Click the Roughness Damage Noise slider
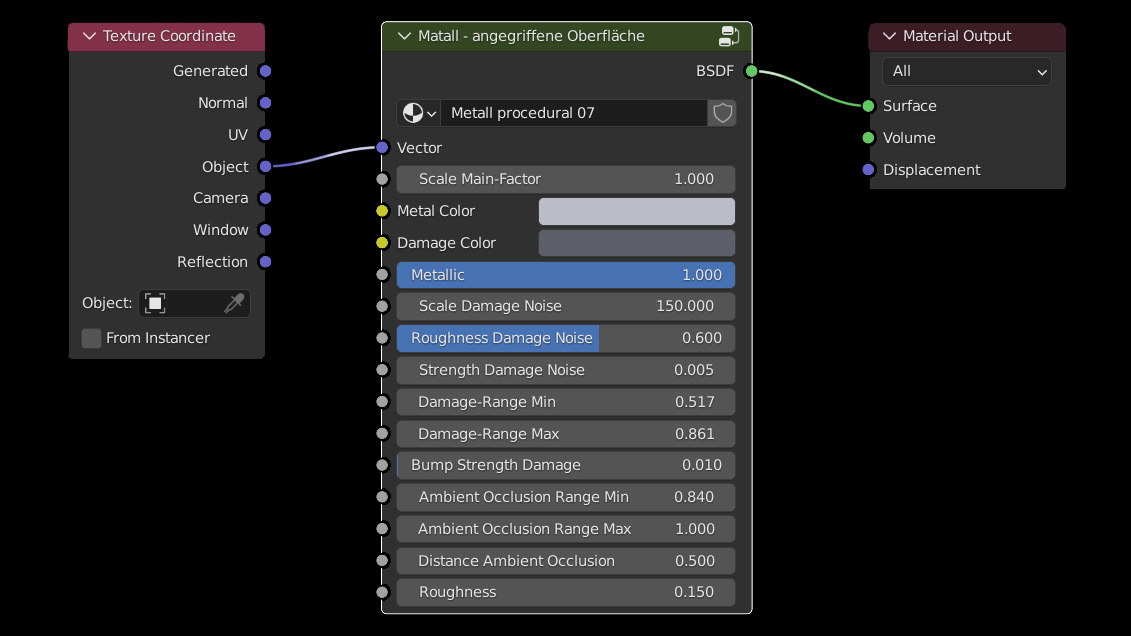The image size is (1131, 636). click(x=565, y=338)
